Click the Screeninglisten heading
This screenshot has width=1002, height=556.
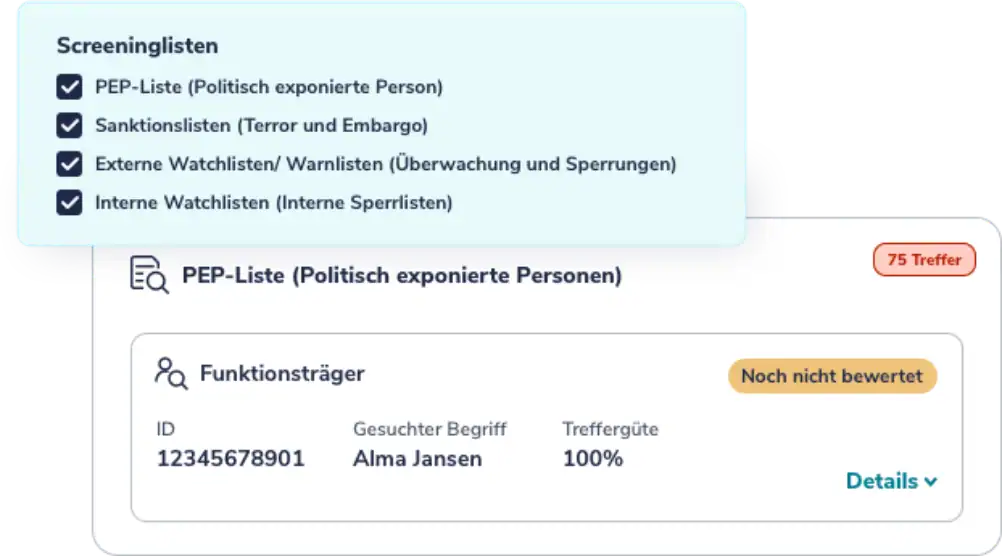click(137, 45)
